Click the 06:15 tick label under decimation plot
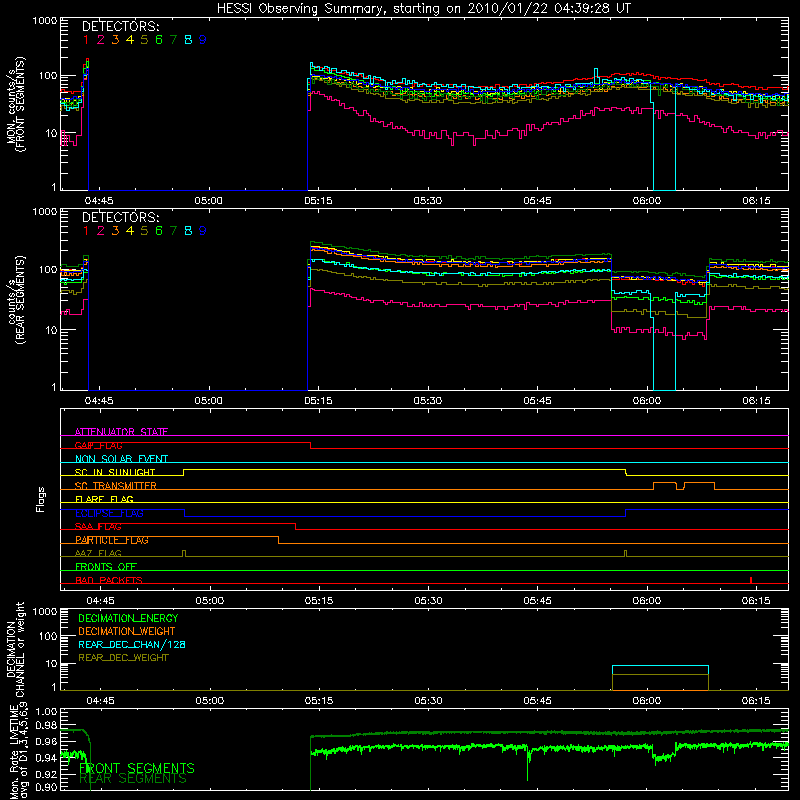Image resolution: width=800 pixels, height=800 pixels. tap(756, 701)
